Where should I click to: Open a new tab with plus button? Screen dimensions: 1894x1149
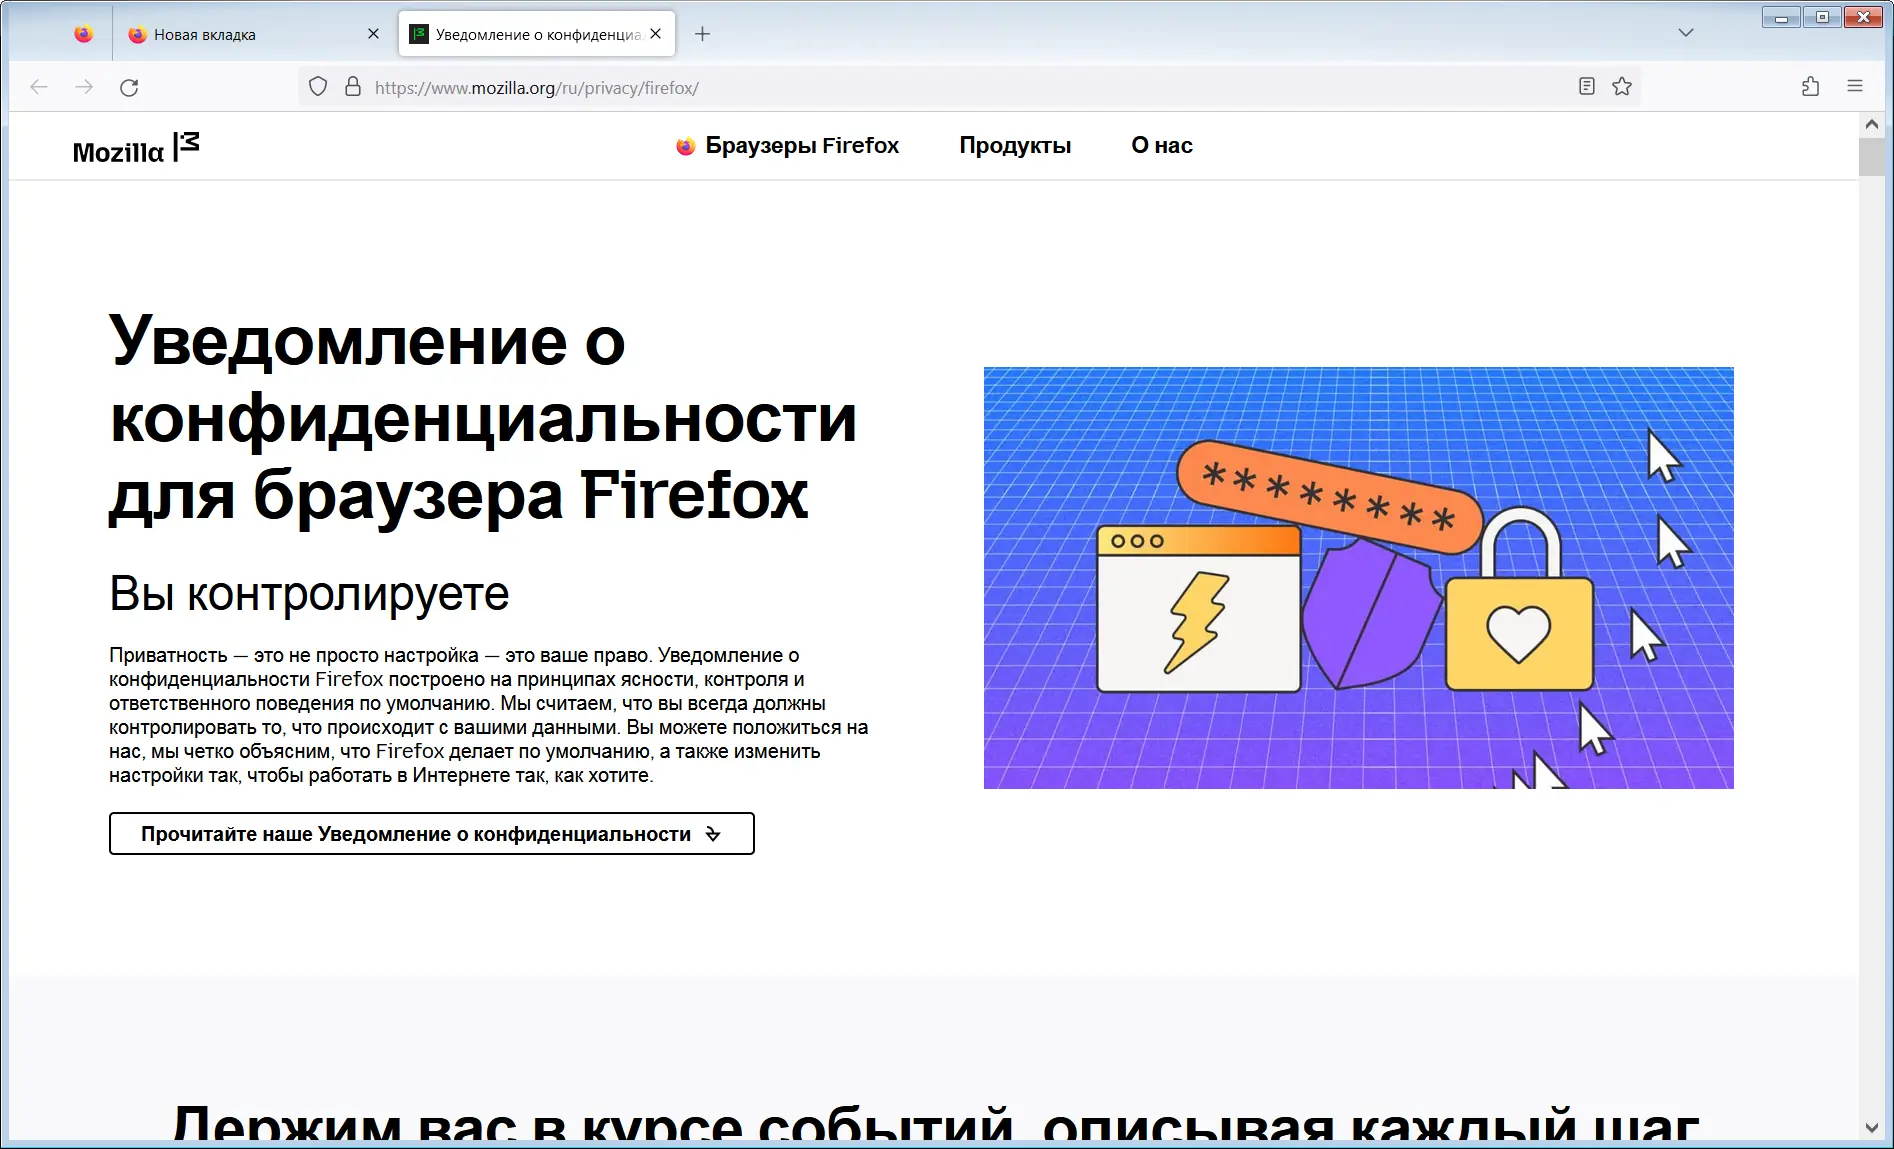(703, 34)
